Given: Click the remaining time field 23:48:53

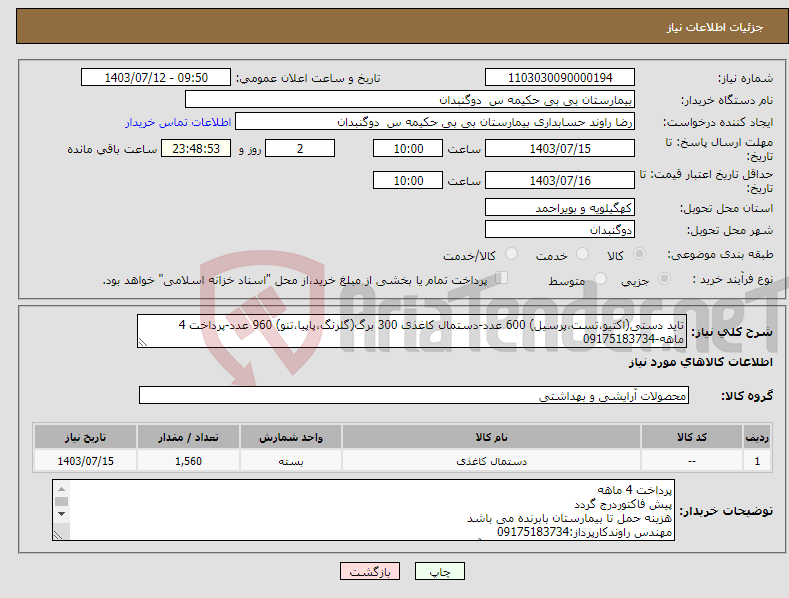Looking at the screenshot, I should (196, 148).
